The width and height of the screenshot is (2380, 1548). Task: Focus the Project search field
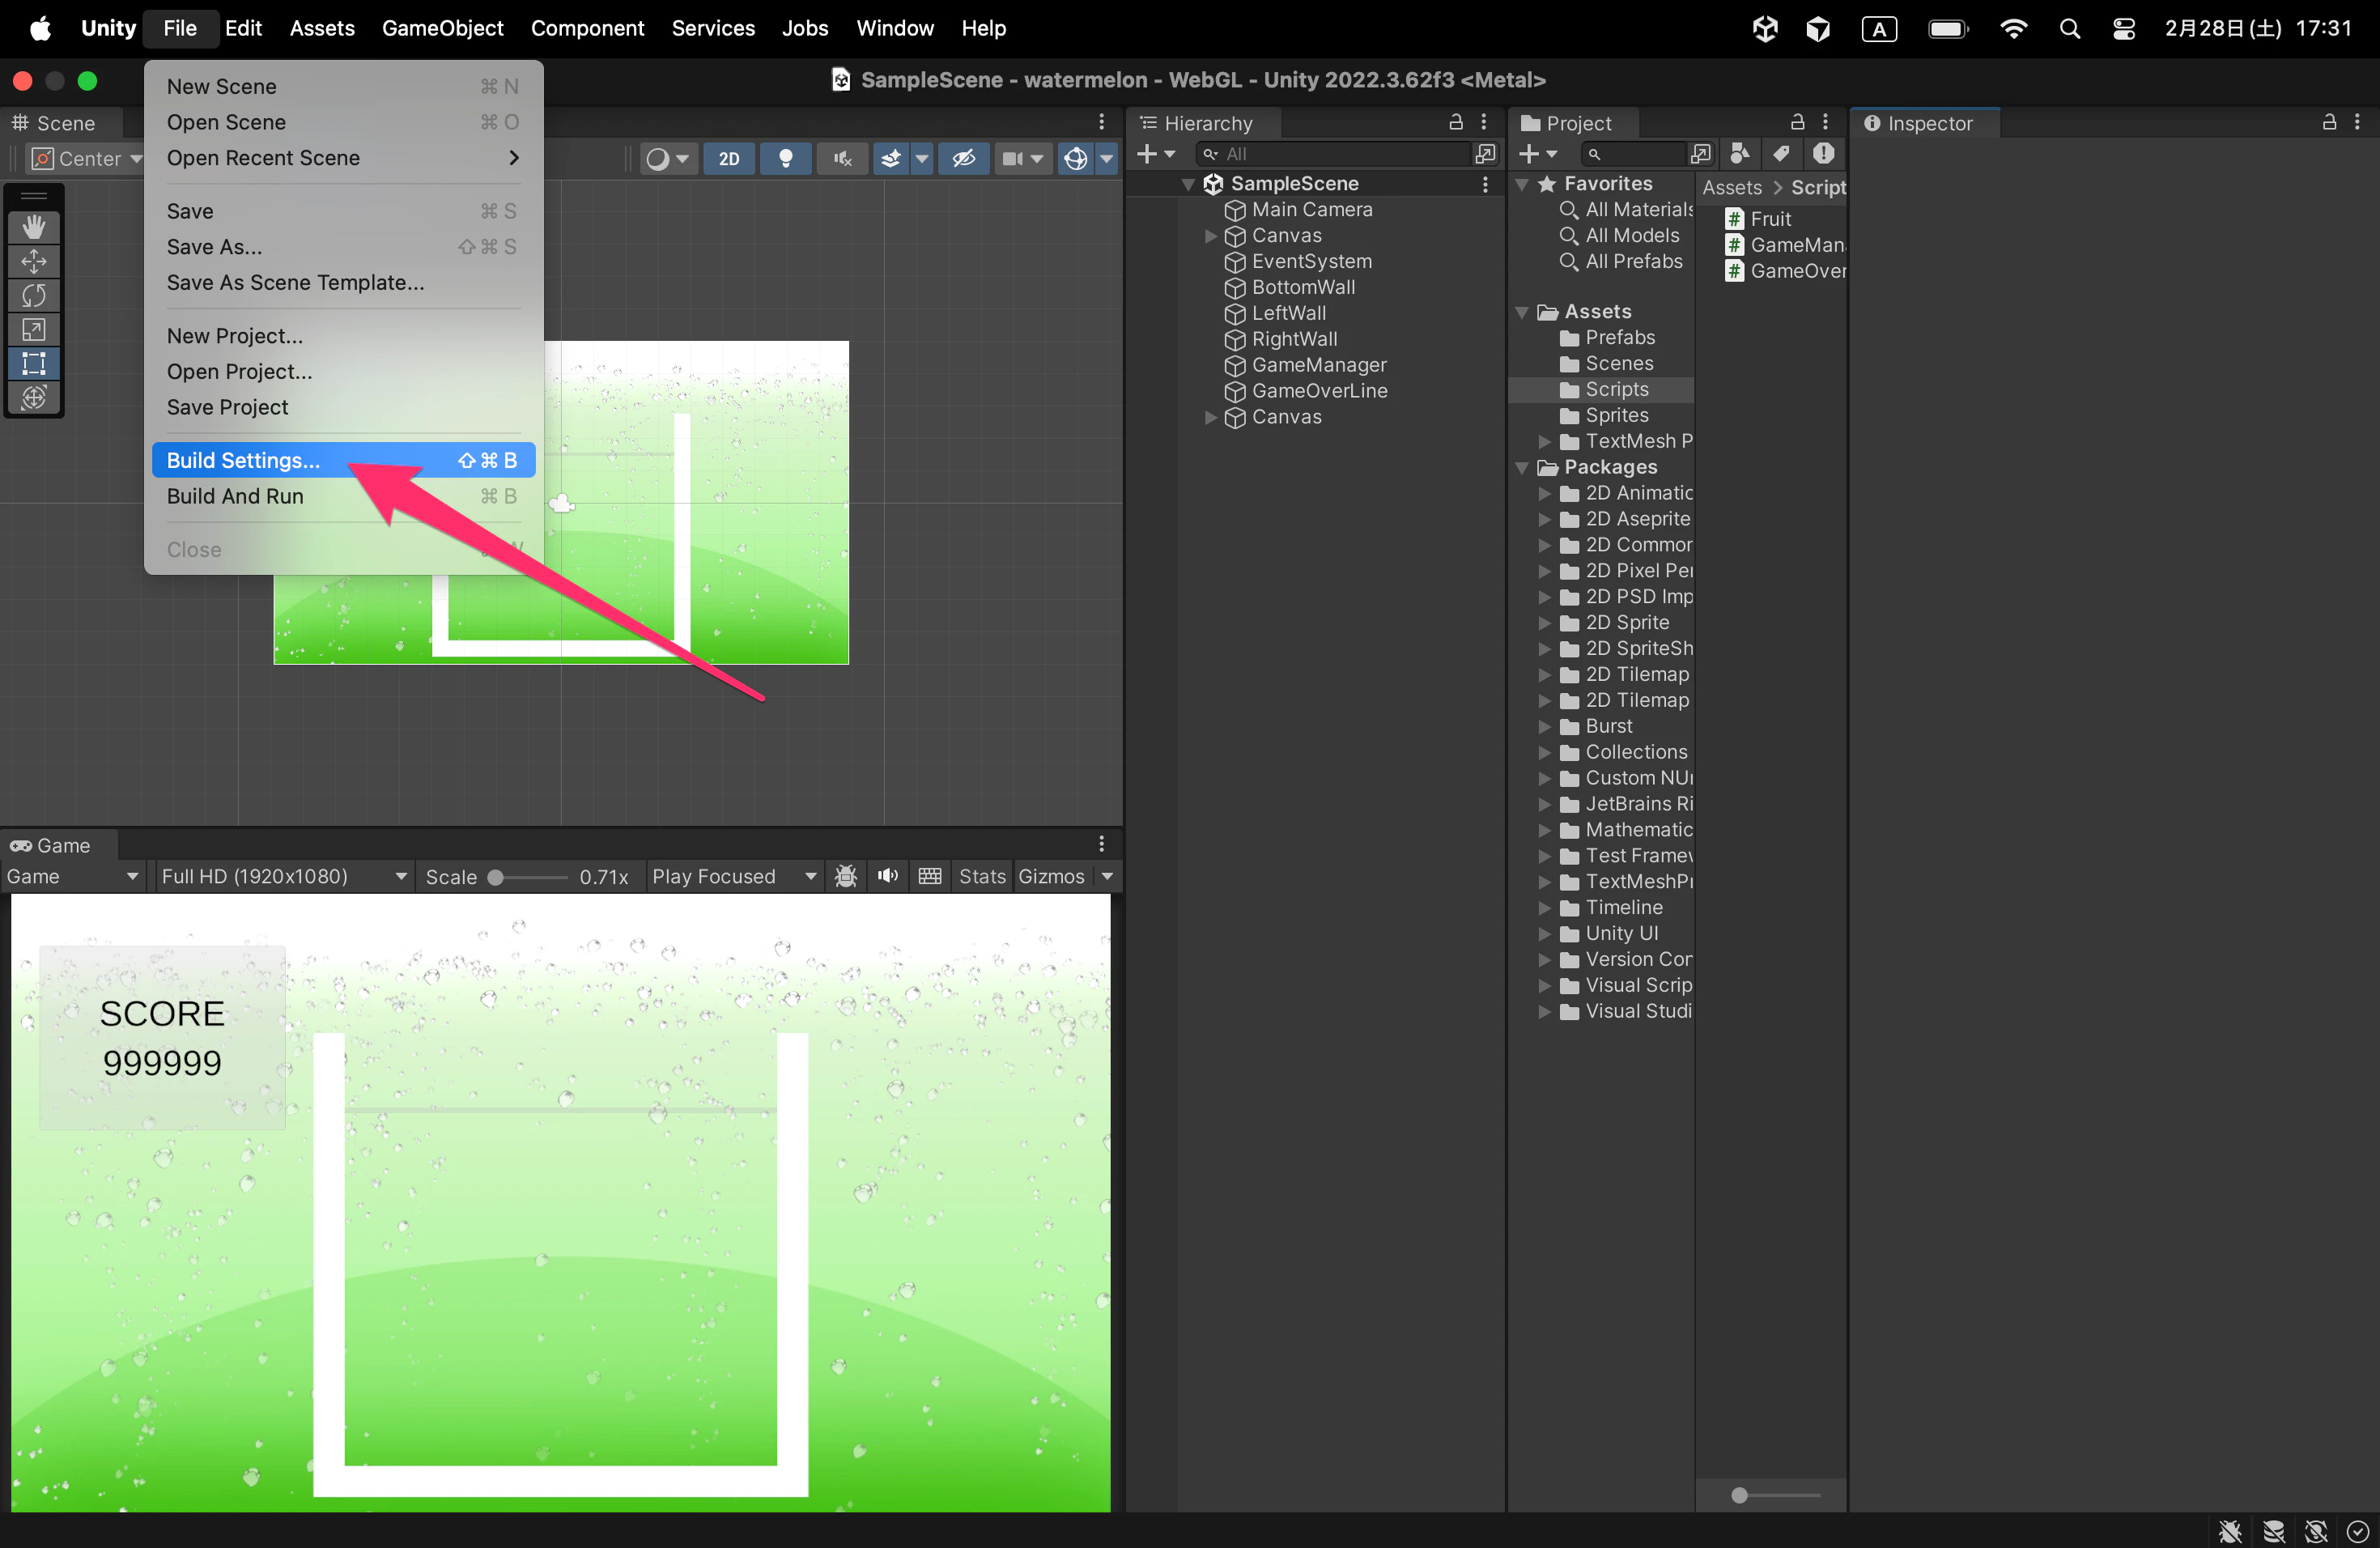click(x=1634, y=154)
